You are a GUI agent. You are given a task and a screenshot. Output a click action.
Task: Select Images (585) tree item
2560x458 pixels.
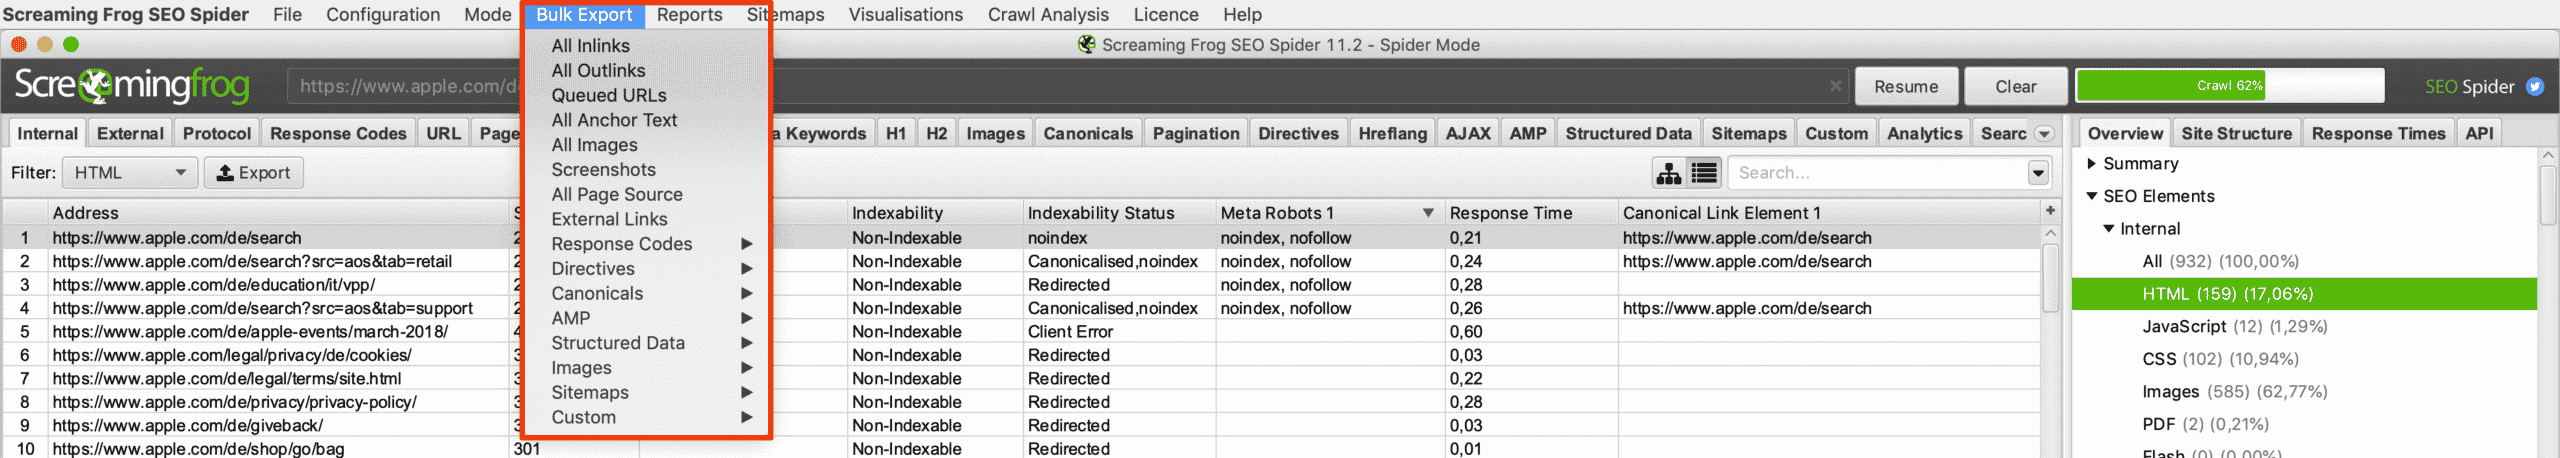click(2234, 392)
